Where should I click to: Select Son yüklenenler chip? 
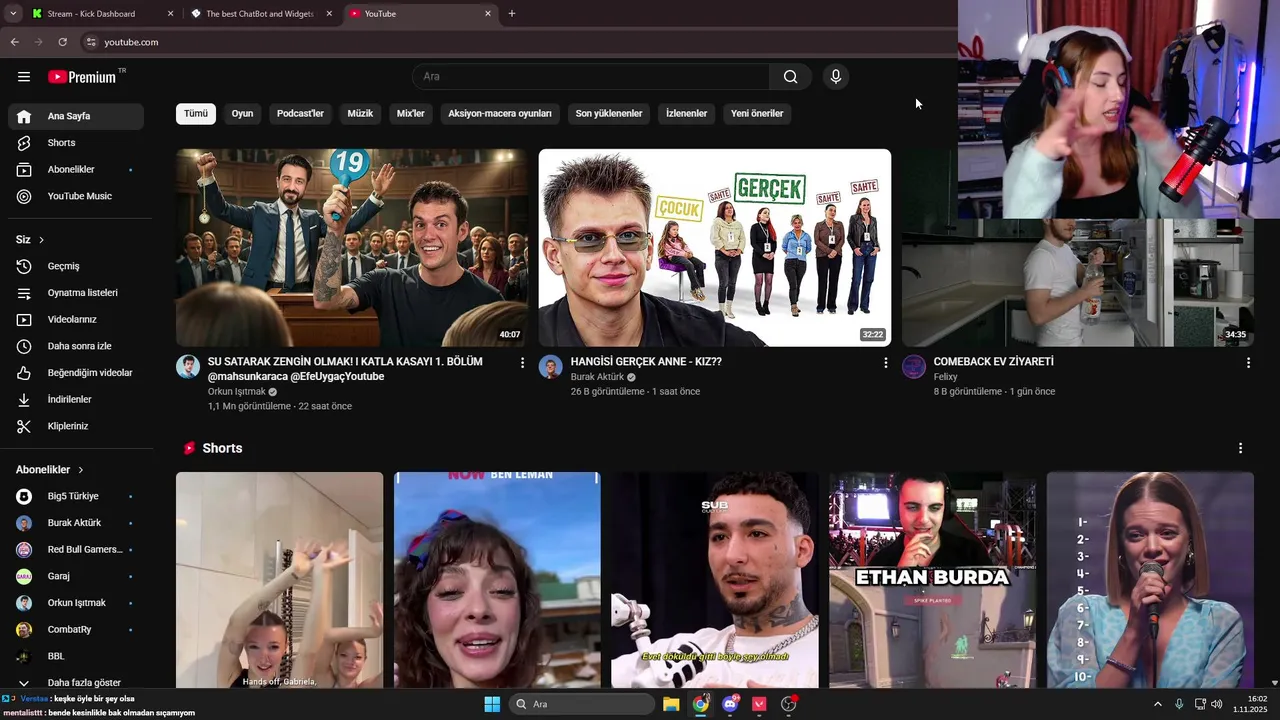(x=609, y=113)
